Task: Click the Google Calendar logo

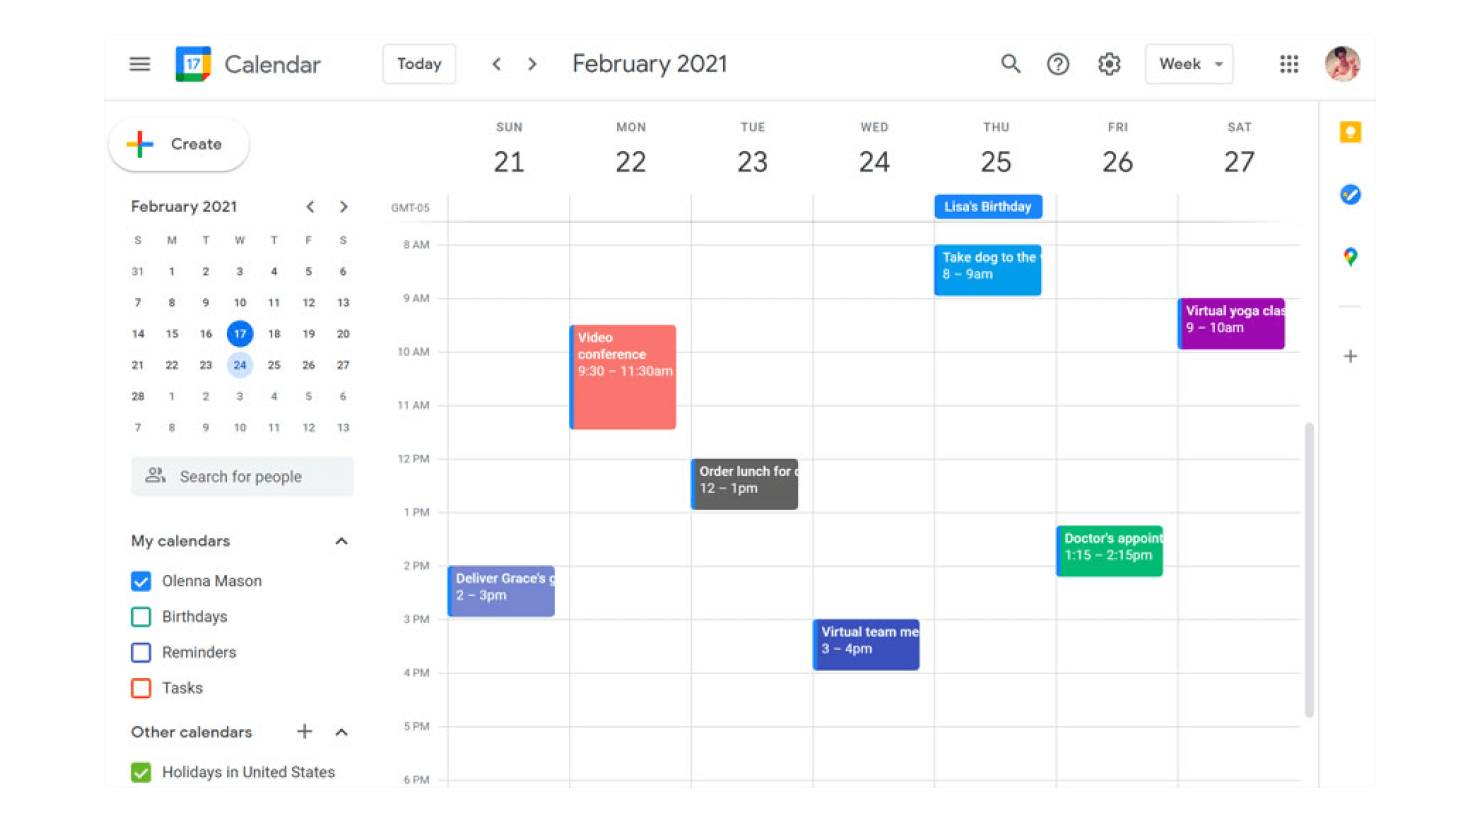Action: pyautogui.click(x=193, y=64)
